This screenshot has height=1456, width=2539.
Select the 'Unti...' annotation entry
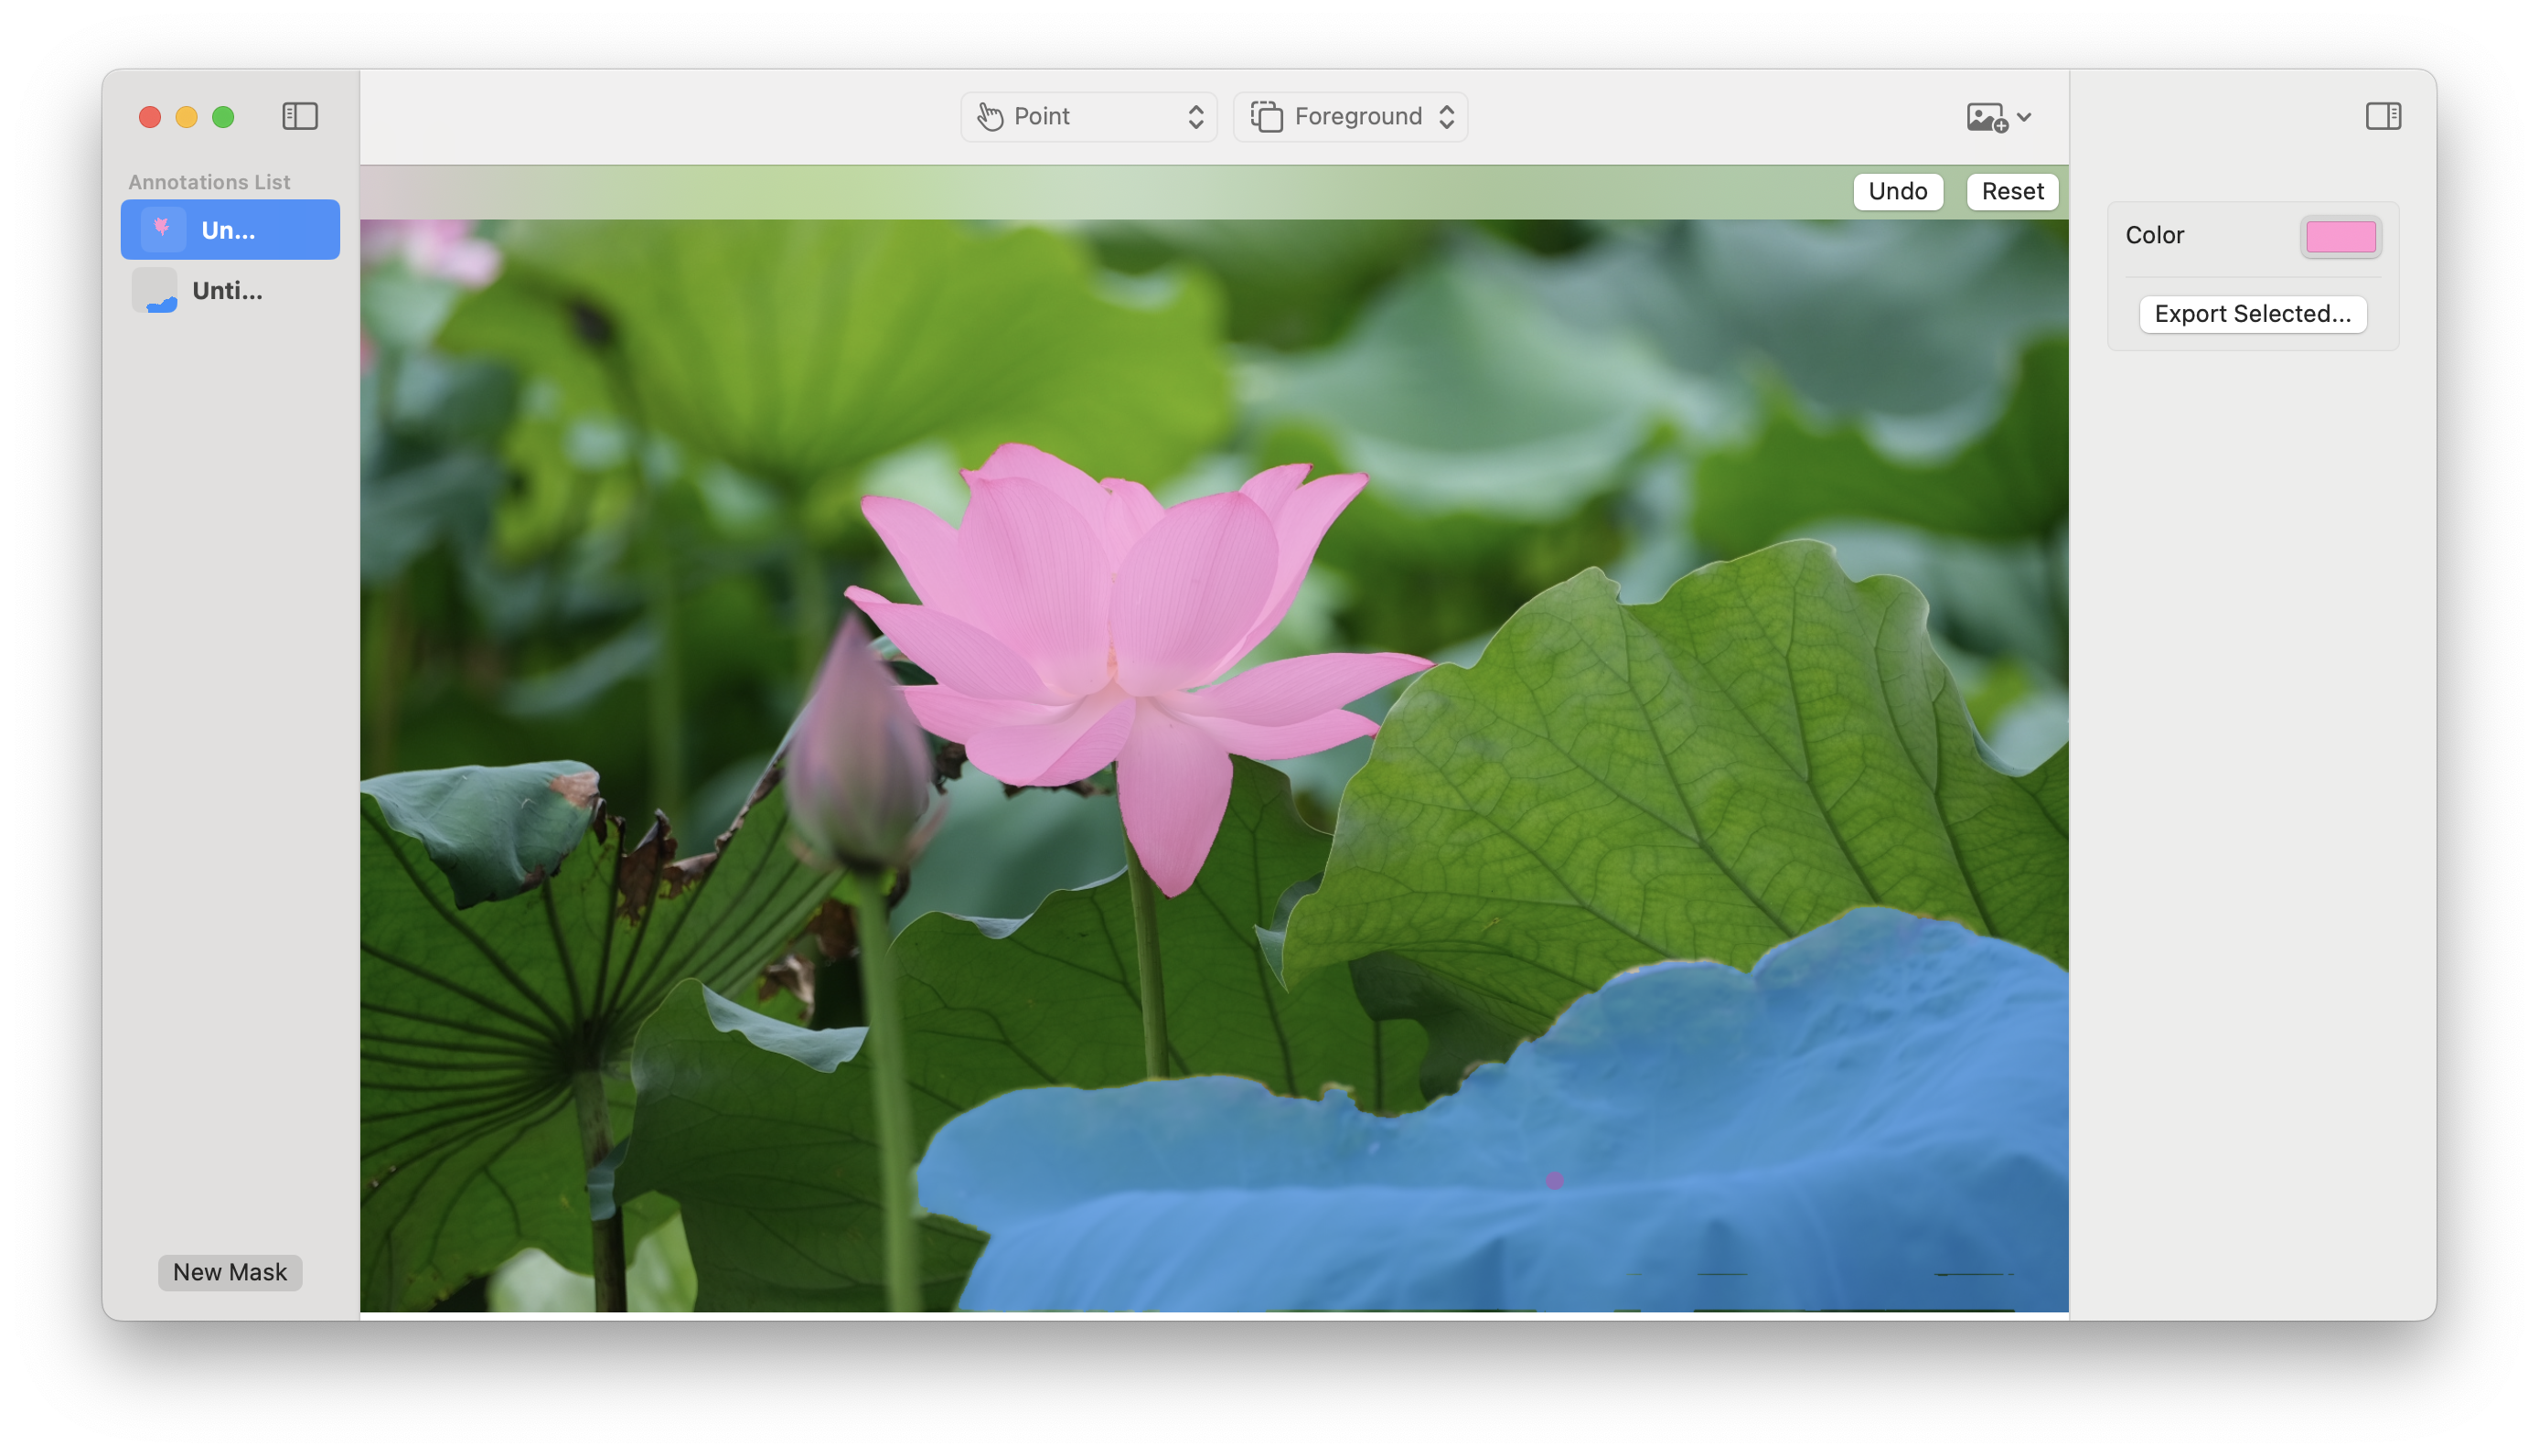click(x=230, y=289)
